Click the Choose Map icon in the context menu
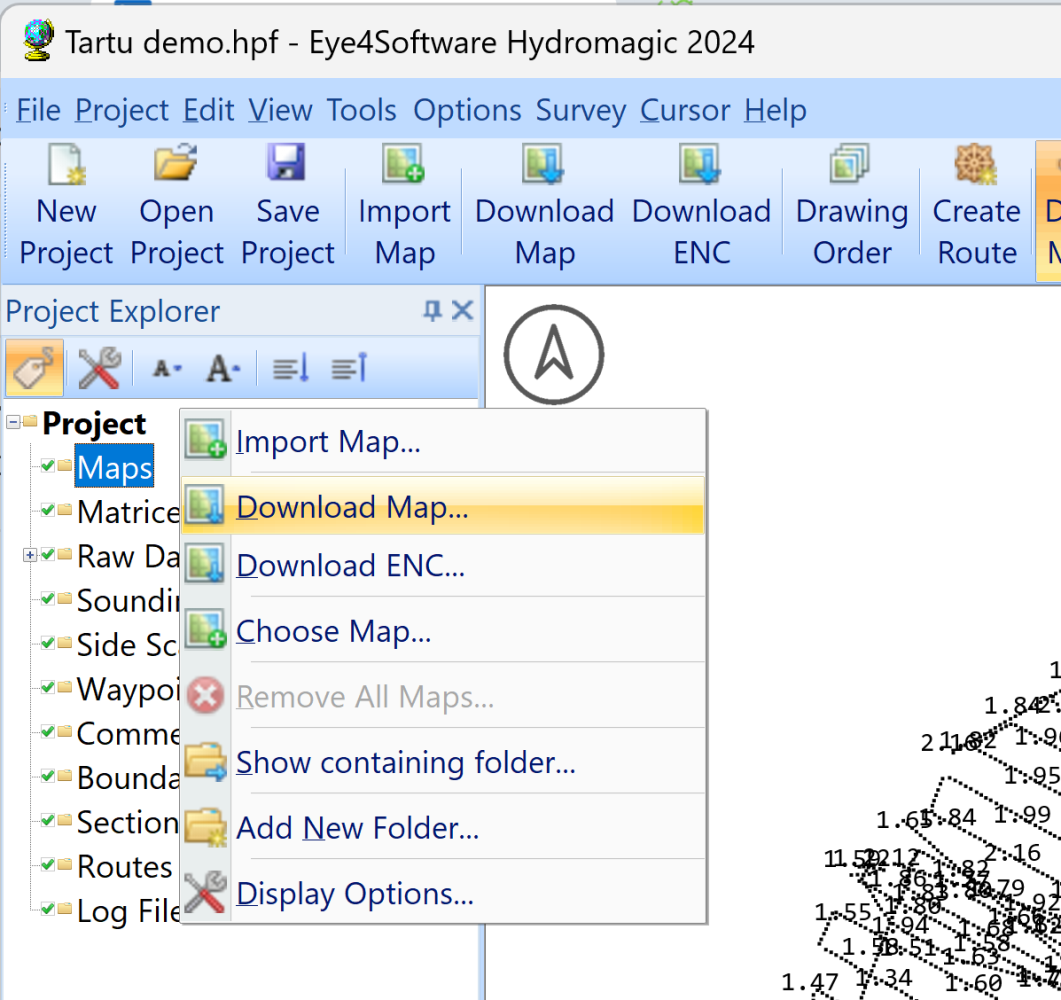Viewport: 1061px width, 1000px height. (x=206, y=629)
